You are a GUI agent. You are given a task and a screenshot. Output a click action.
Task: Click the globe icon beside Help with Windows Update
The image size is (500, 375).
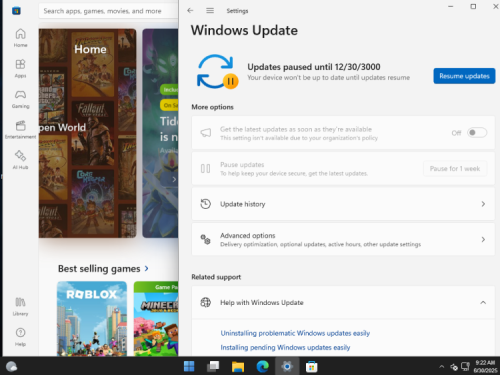click(206, 302)
